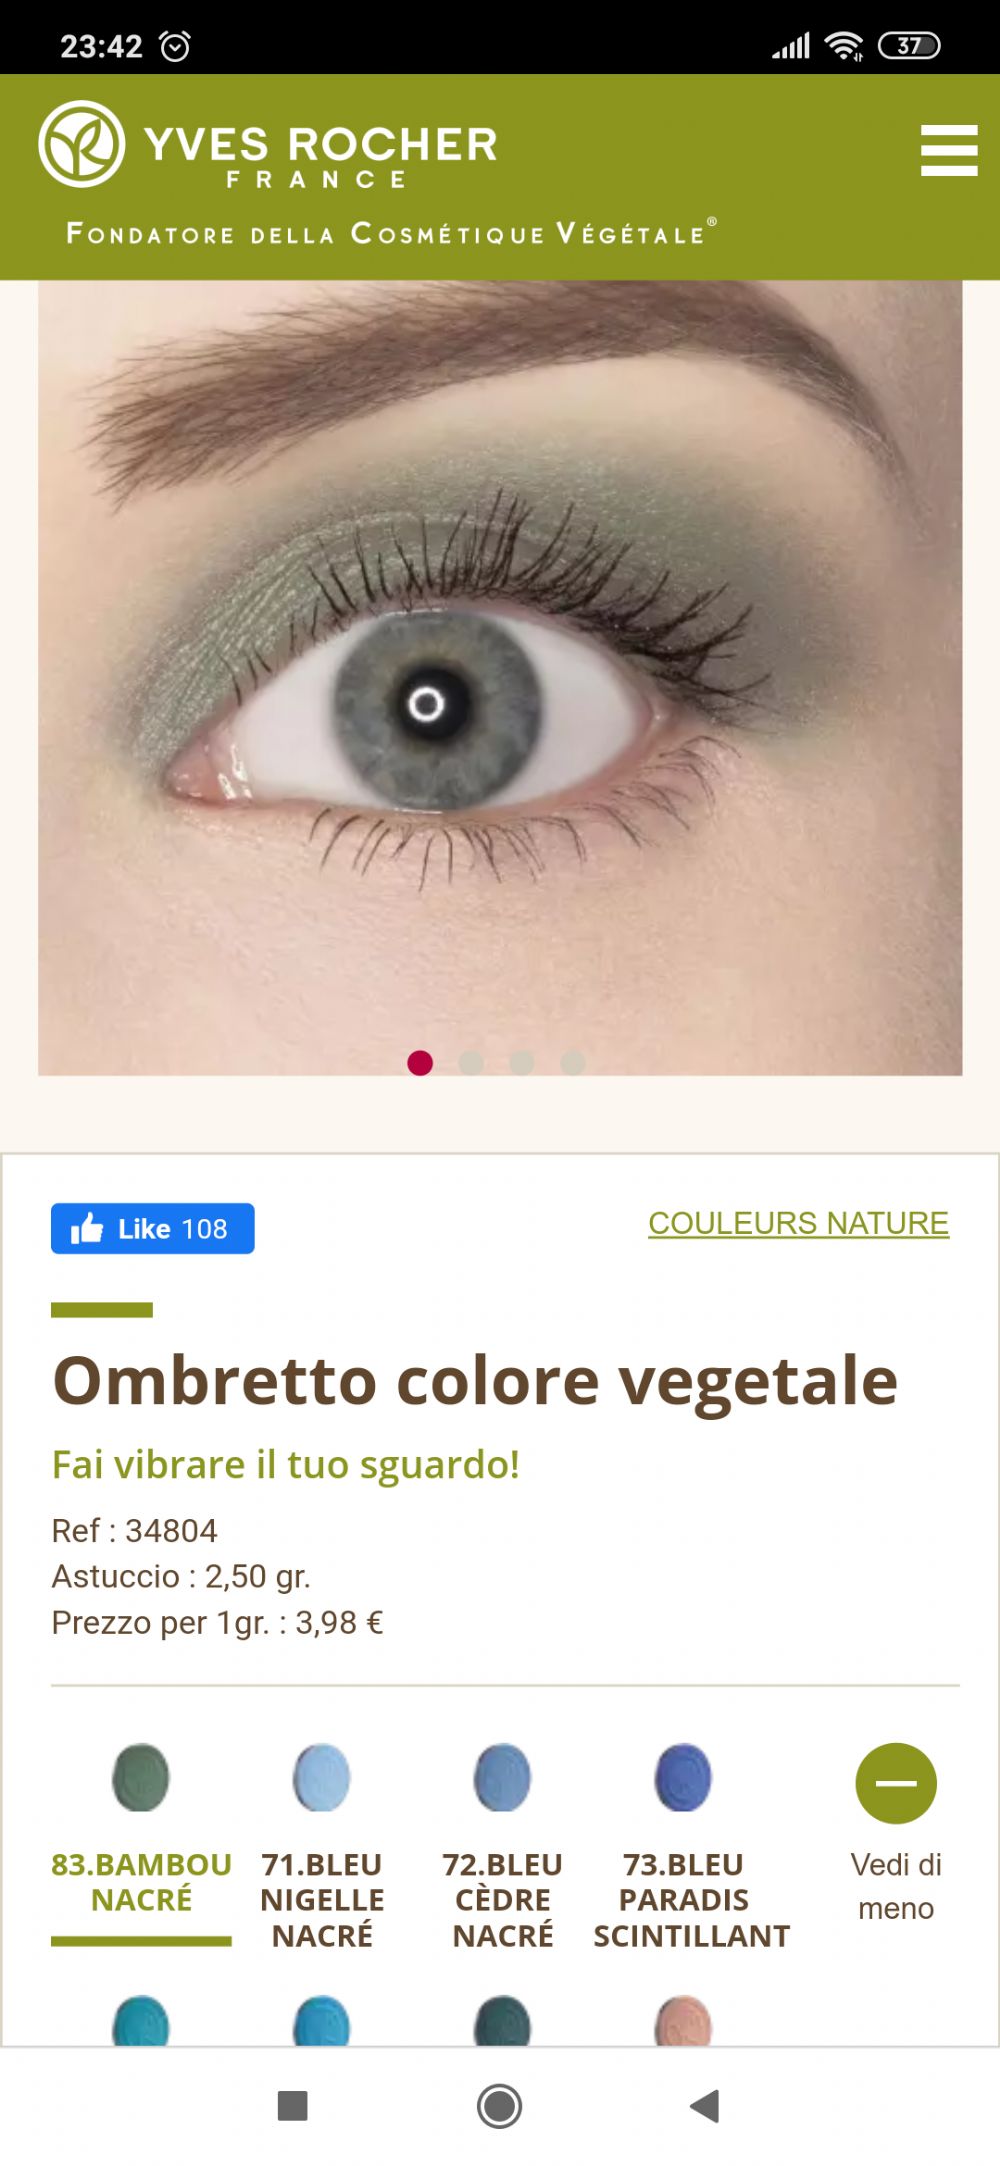Pick the 73.Bleu Paradis Scintillant swatch
1000x2166 pixels.
coord(683,1778)
